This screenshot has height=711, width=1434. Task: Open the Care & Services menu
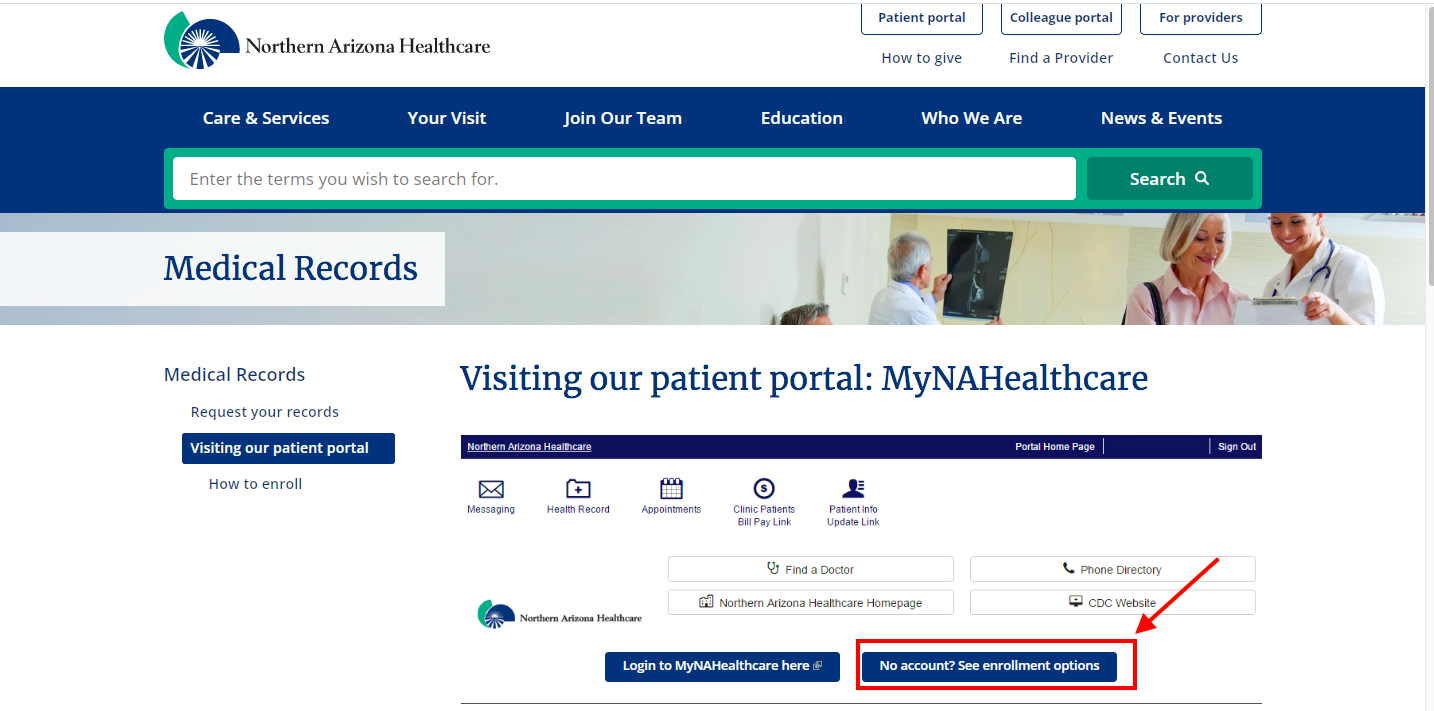pyautogui.click(x=266, y=118)
